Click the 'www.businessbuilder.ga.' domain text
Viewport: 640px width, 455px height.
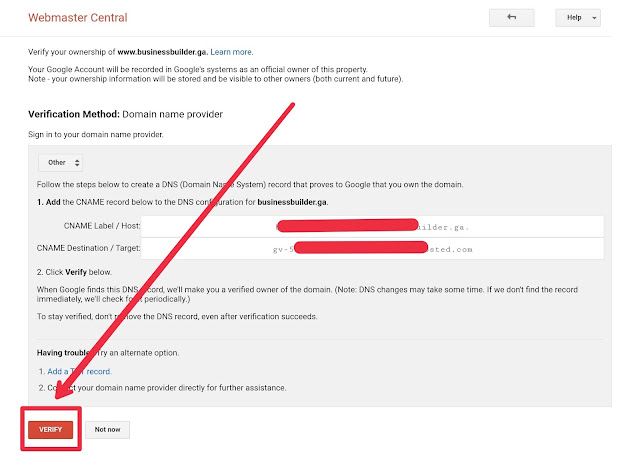163,52
